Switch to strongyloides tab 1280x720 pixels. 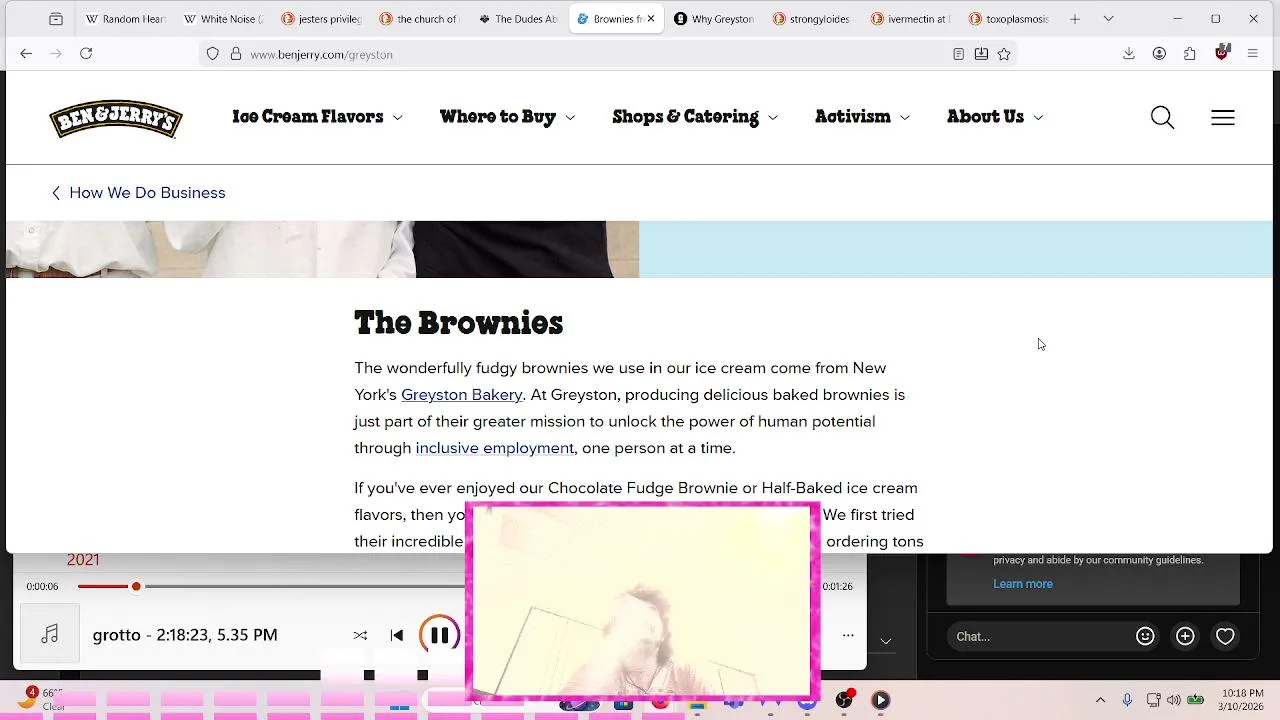(x=812, y=19)
